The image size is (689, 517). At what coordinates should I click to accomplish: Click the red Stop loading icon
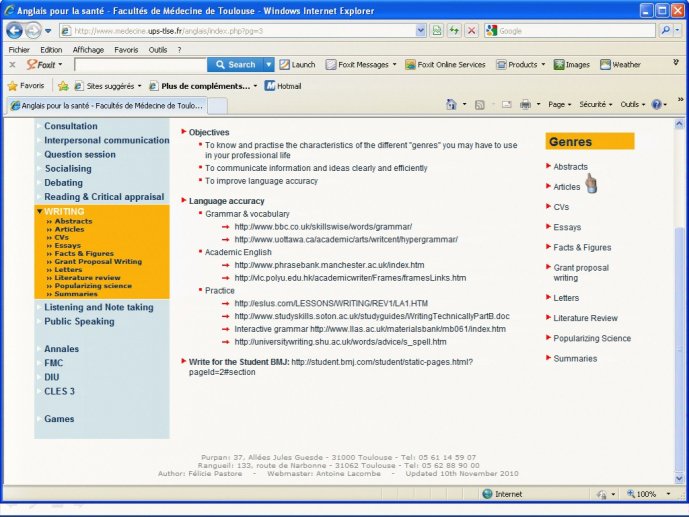pos(471,31)
